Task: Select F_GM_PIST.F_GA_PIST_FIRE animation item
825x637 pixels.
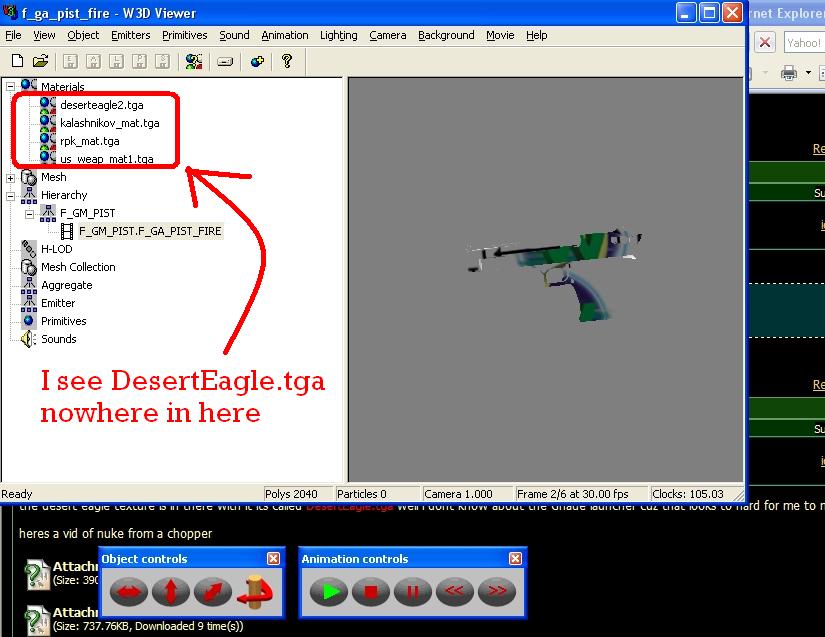Action: click(x=150, y=231)
